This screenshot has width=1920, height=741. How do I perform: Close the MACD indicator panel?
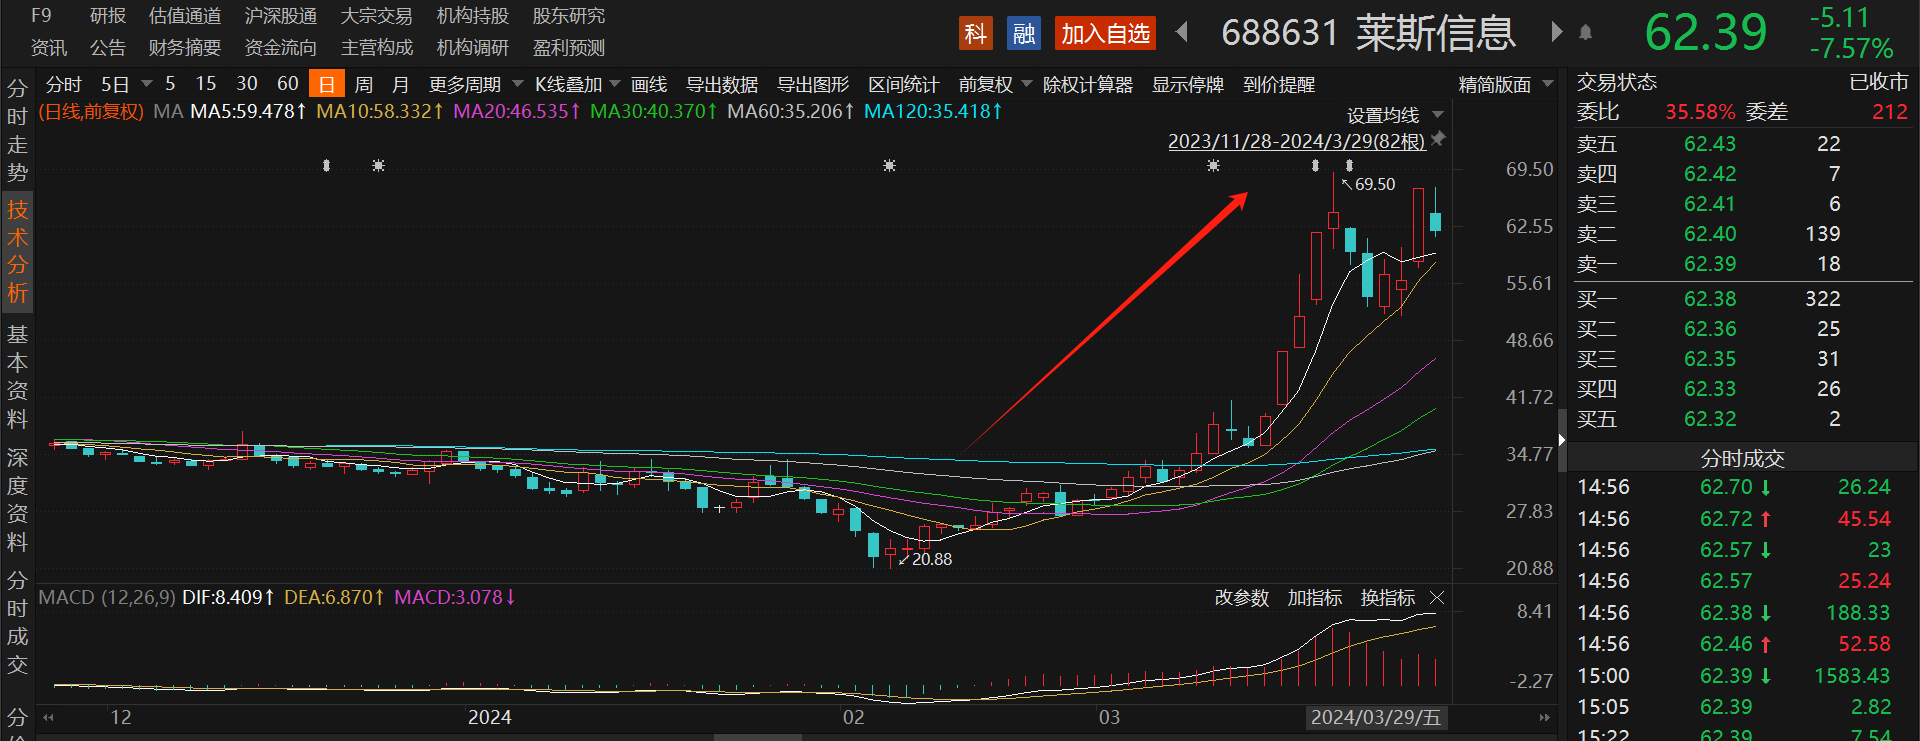click(x=1437, y=598)
